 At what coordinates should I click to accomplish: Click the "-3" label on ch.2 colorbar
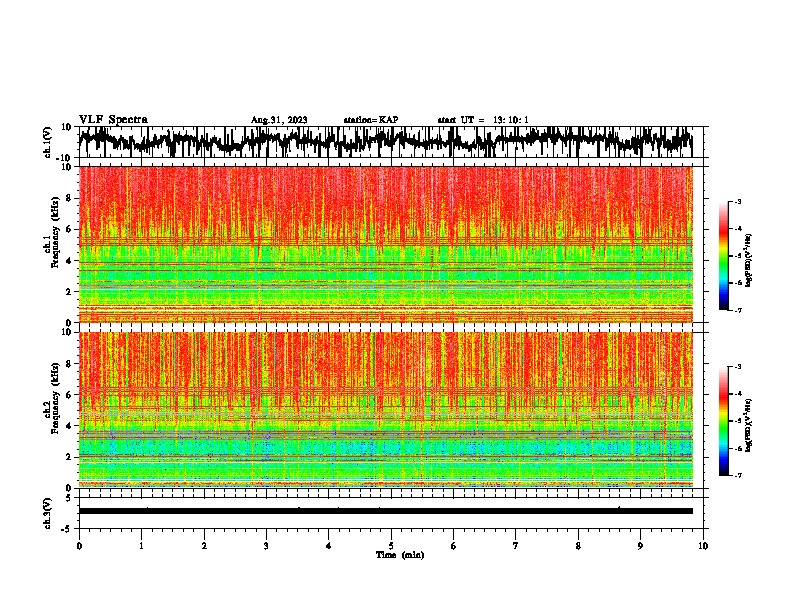[737, 367]
